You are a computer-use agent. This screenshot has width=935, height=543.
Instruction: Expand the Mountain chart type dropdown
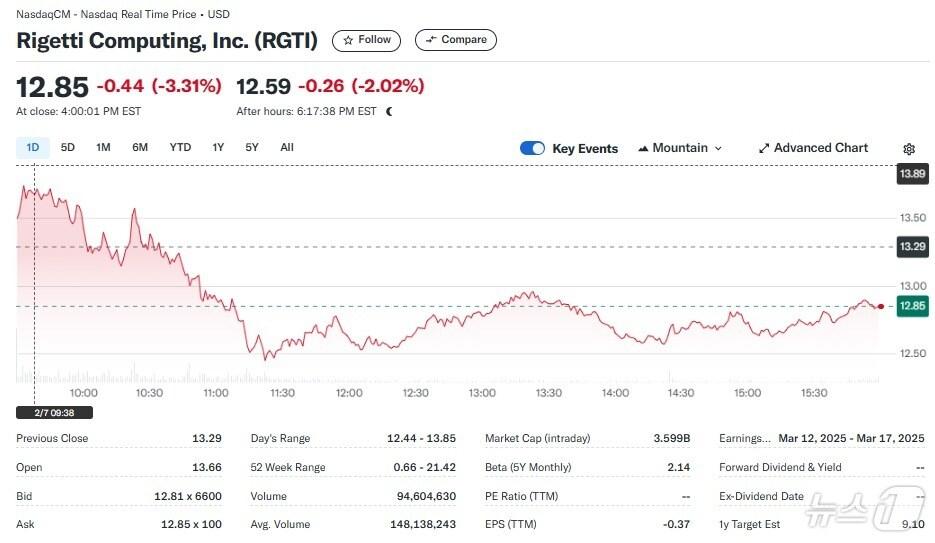coord(717,148)
